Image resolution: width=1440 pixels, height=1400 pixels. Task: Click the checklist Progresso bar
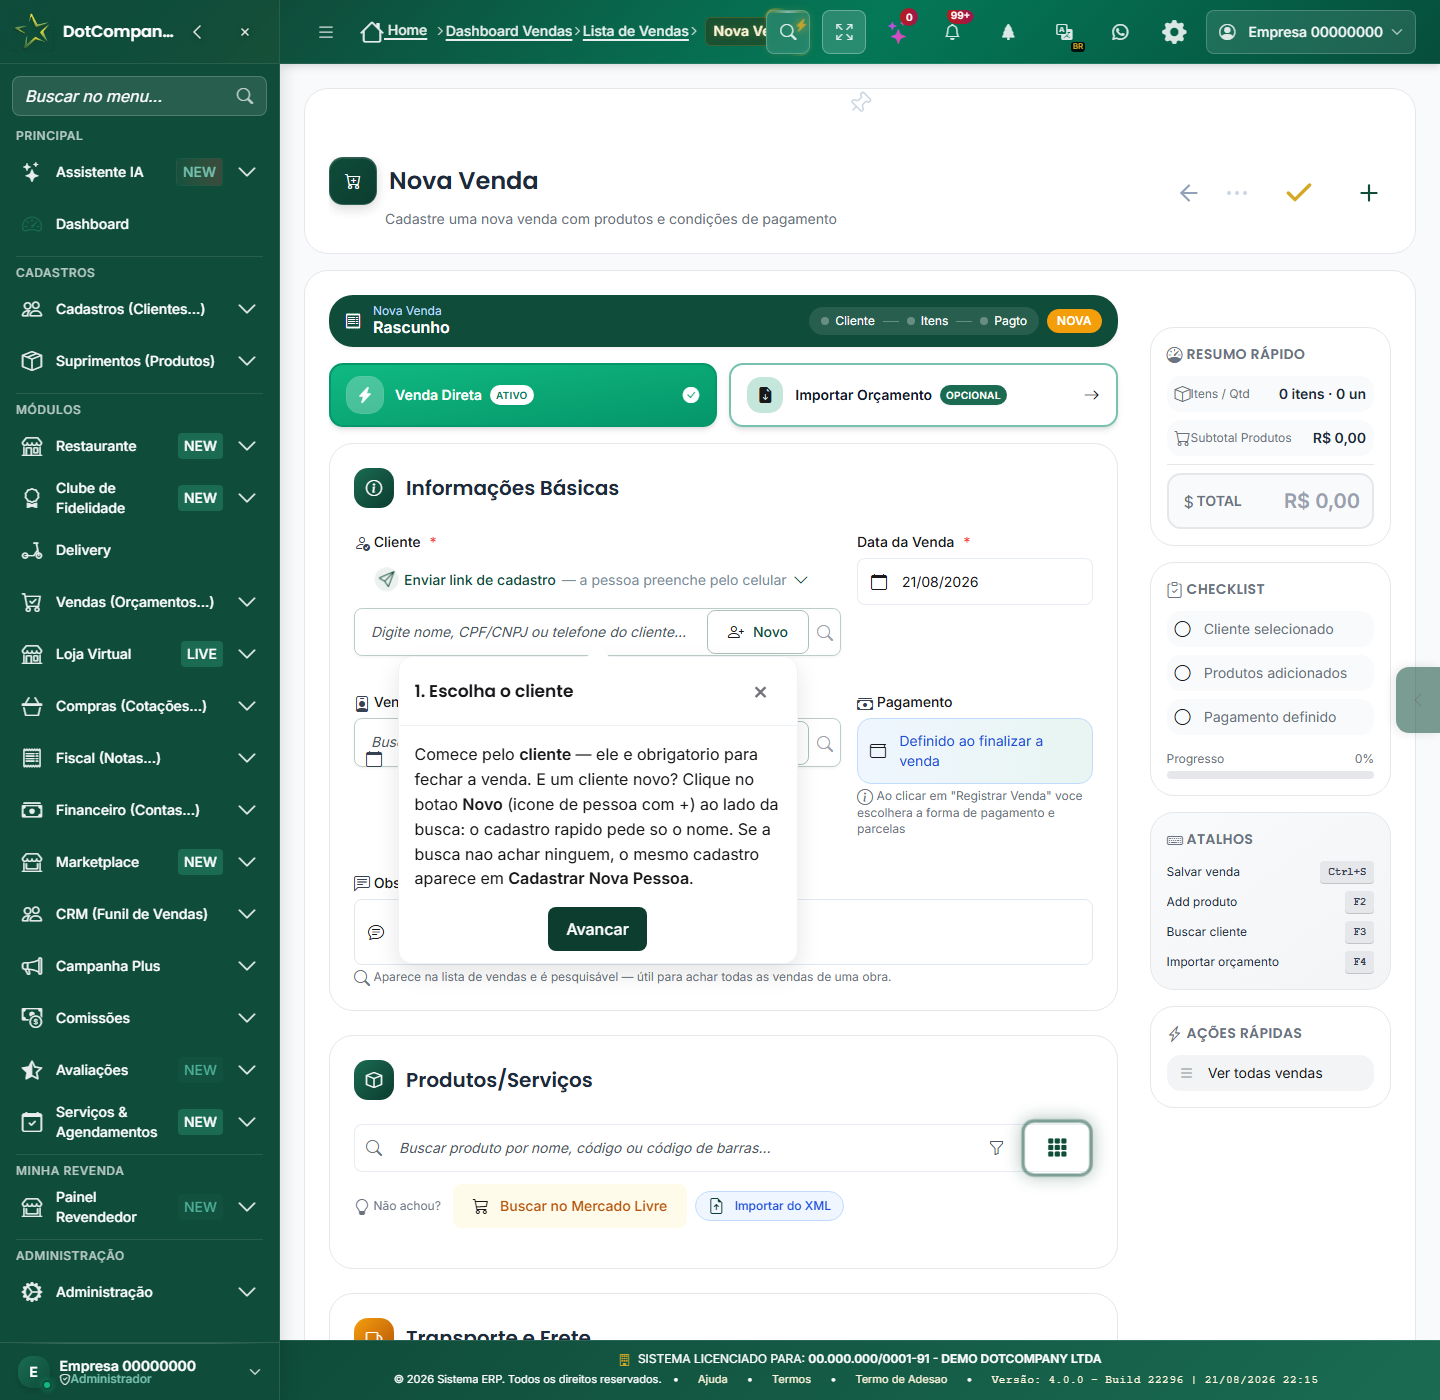(1270, 775)
